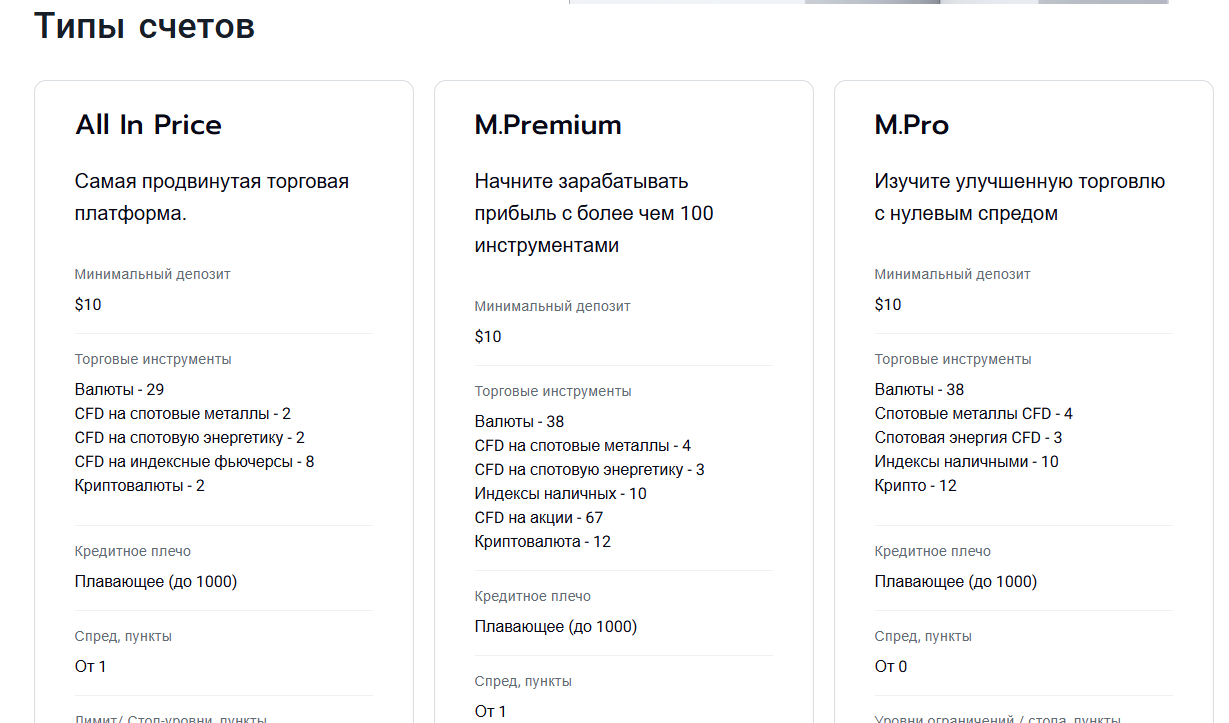Screen dimensions: 1229x723
Task: Select the "All In Price" card title
Action: click(x=148, y=125)
